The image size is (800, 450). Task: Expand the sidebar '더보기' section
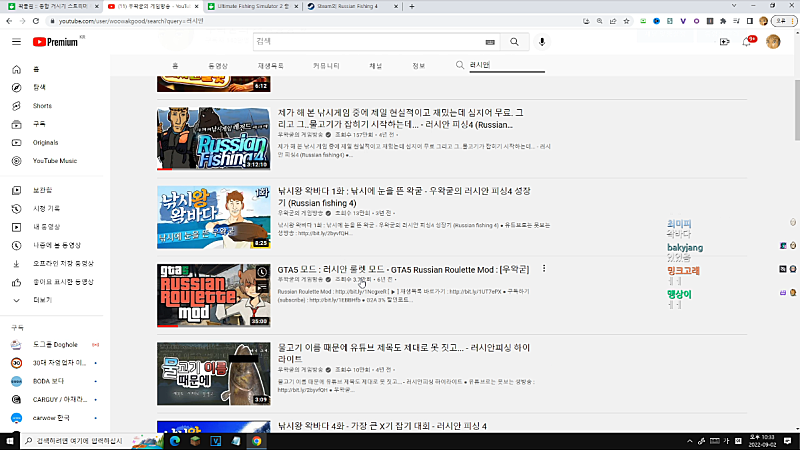coord(43,299)
